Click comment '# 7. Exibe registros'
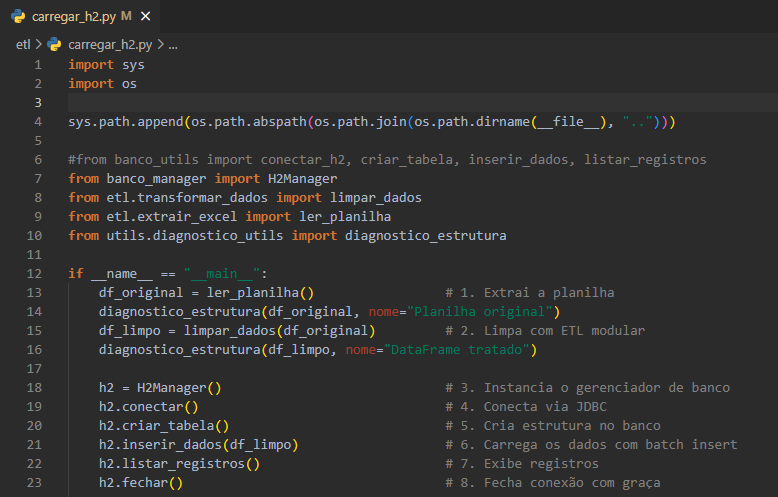Image resolution: width=778 pixels, height=497 pixels. [522, 464]
